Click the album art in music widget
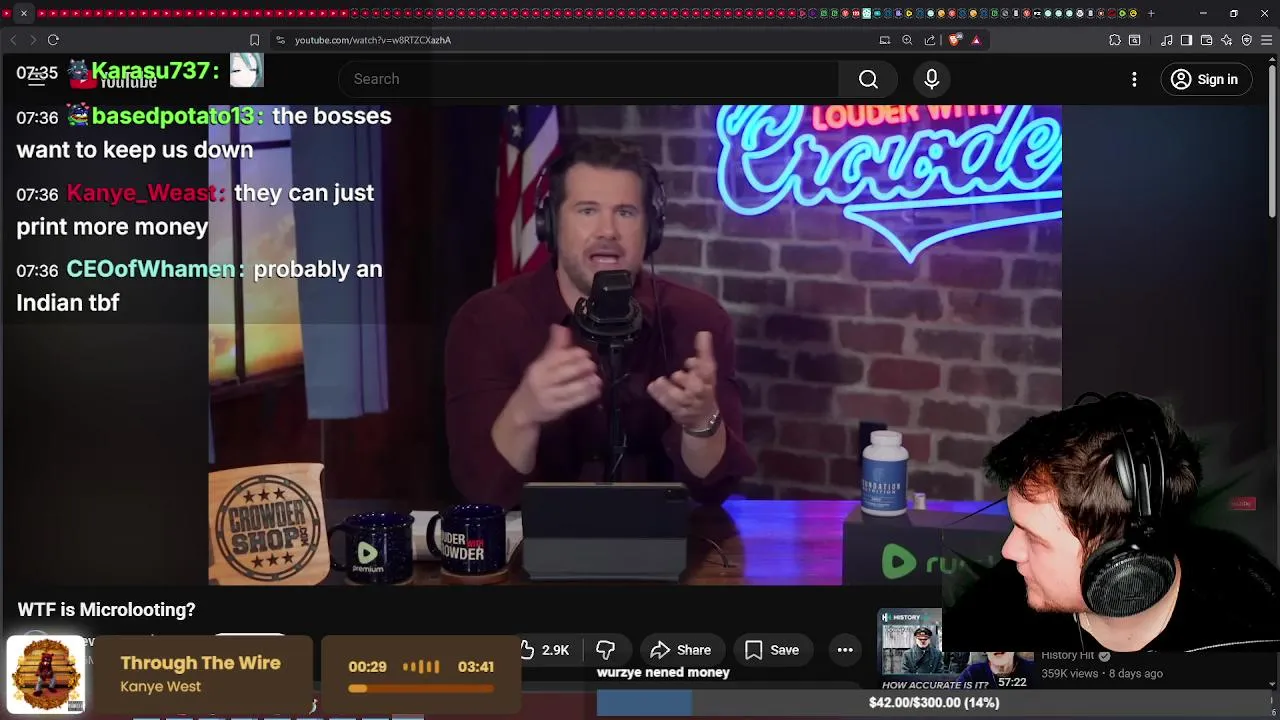This screenshot has width=1280, height=720. coord(46,675)
